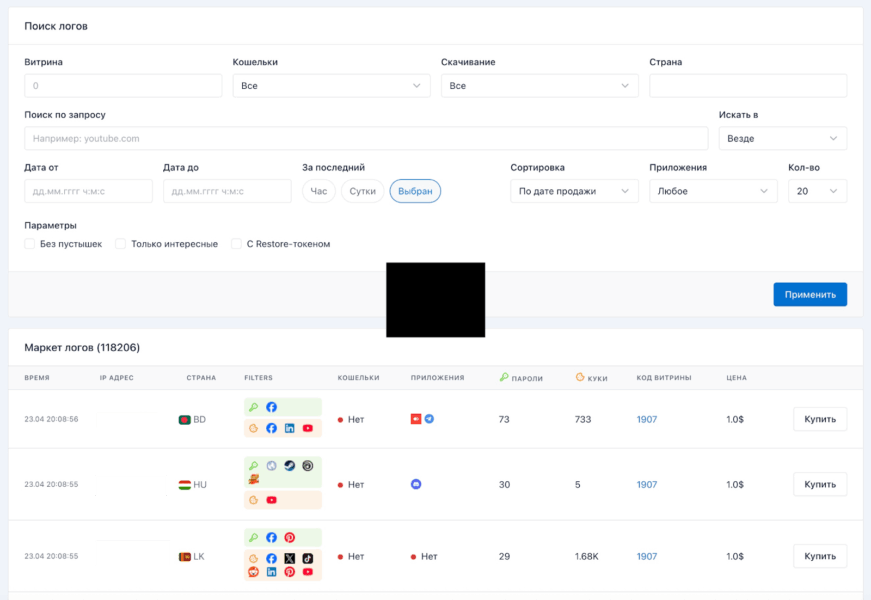This screenshot has height=600, width=871.
Task: Click the TikTok icon in the LK row
Action: pos(307,558)
